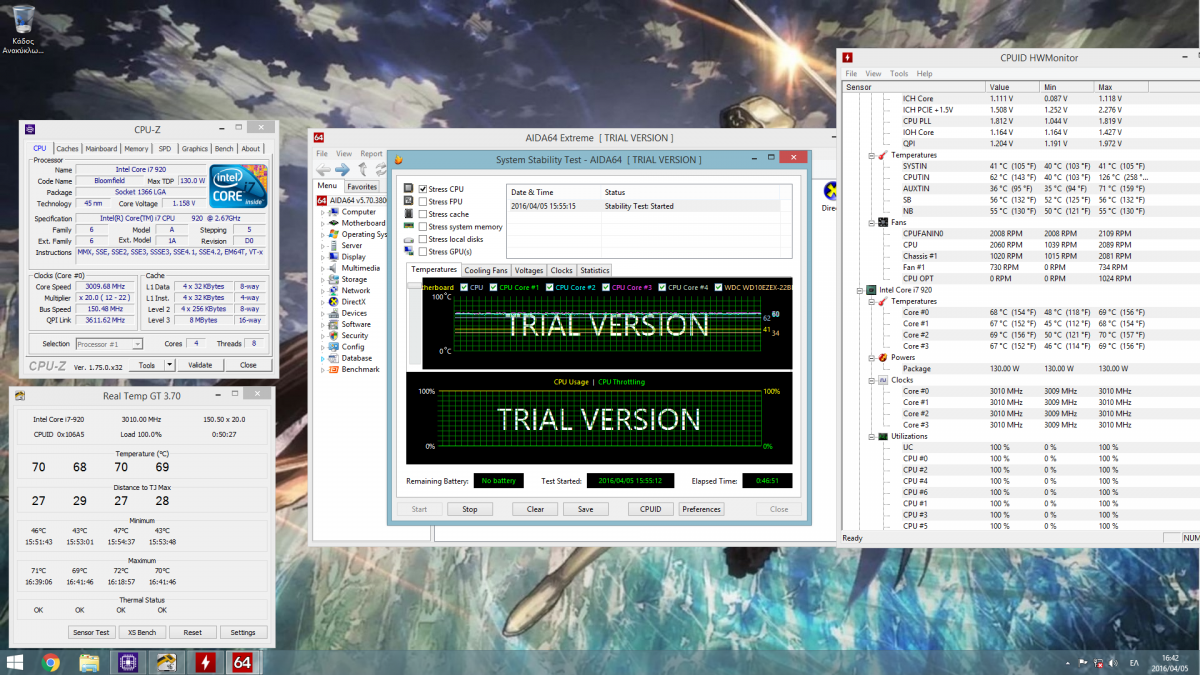Viewport: 1200px width, 675px height.
Task: Click the Validate button in CPU-Z
Action: pyautogui.click(x=200, y=365)
